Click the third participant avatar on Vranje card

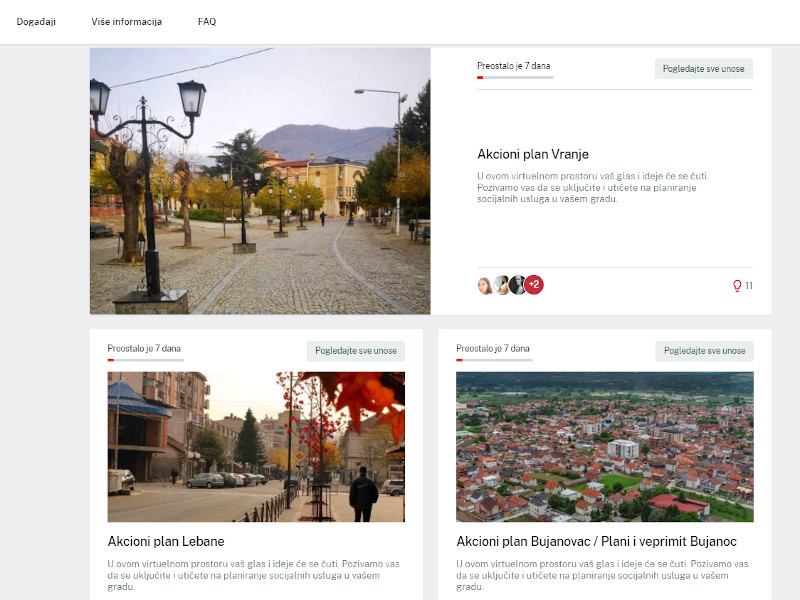517,285
